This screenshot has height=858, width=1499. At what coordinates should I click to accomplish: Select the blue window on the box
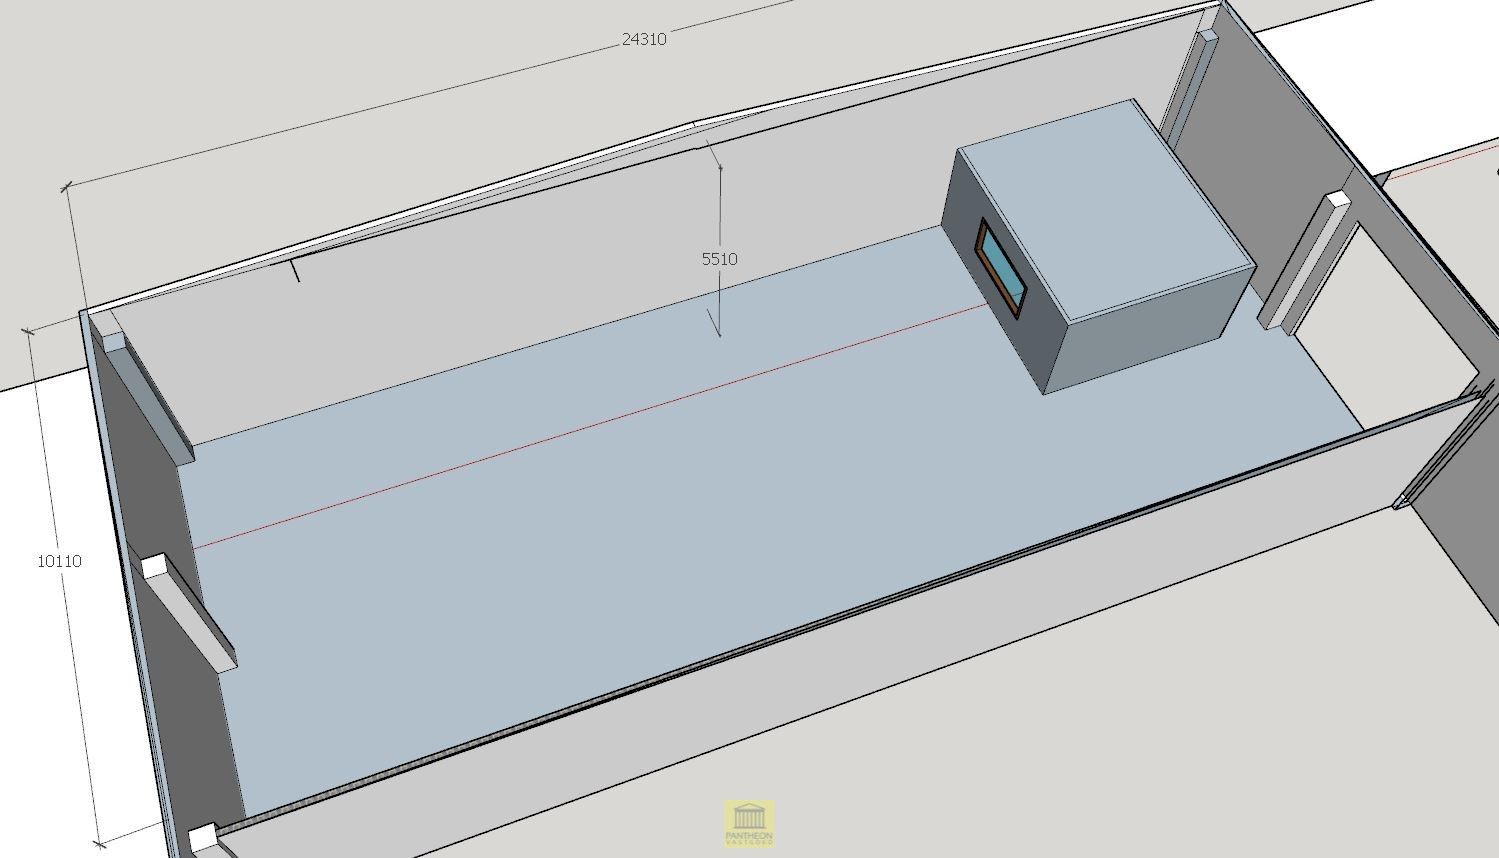coord(1002,268)
